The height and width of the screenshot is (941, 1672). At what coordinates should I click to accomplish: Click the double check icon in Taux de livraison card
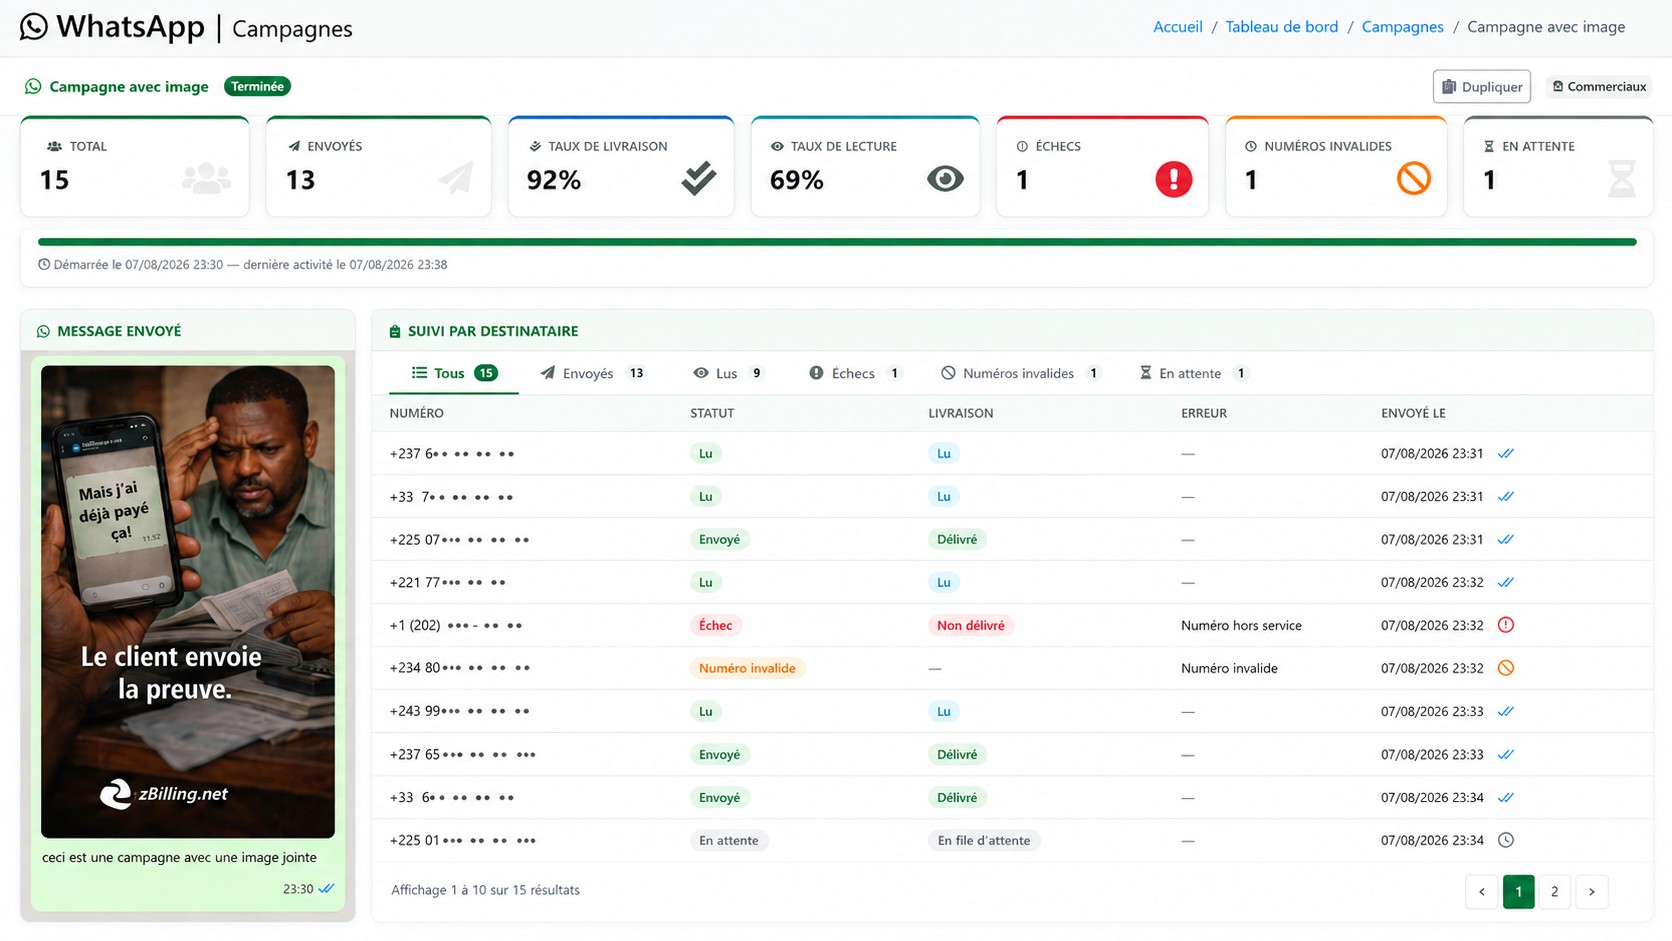pos(699,179)
